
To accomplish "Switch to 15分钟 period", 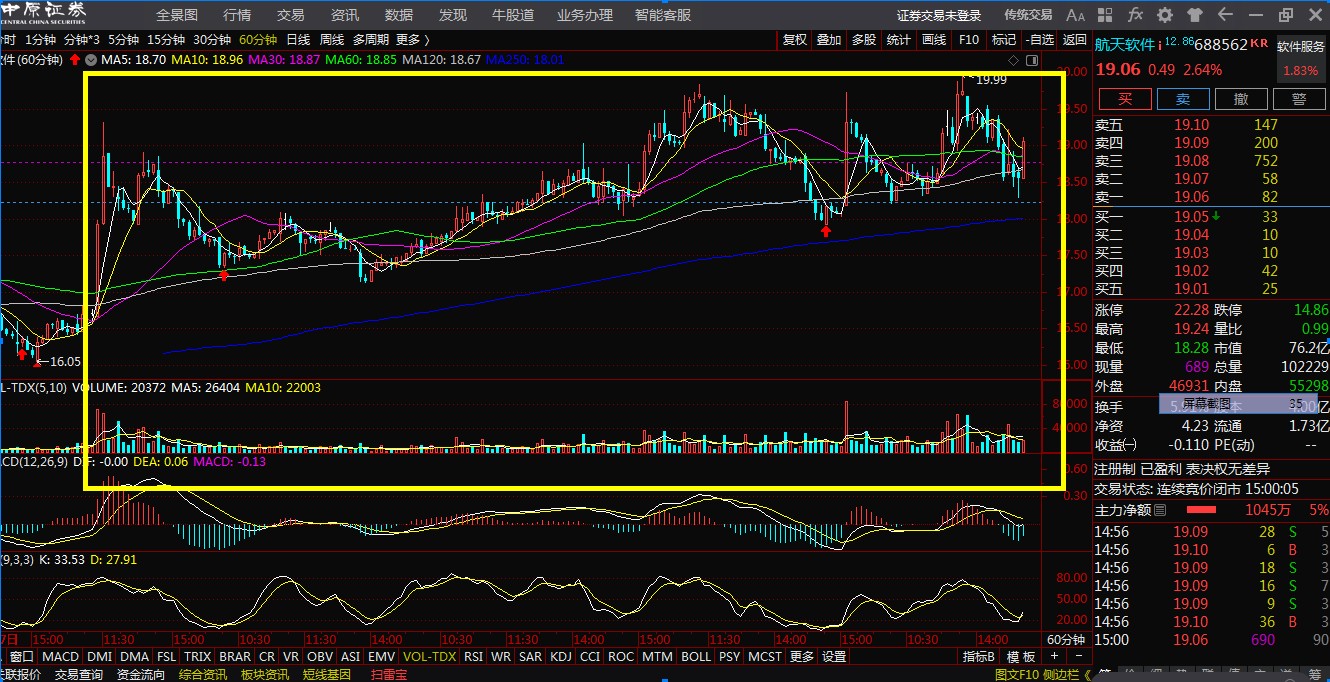I will 166,40.
